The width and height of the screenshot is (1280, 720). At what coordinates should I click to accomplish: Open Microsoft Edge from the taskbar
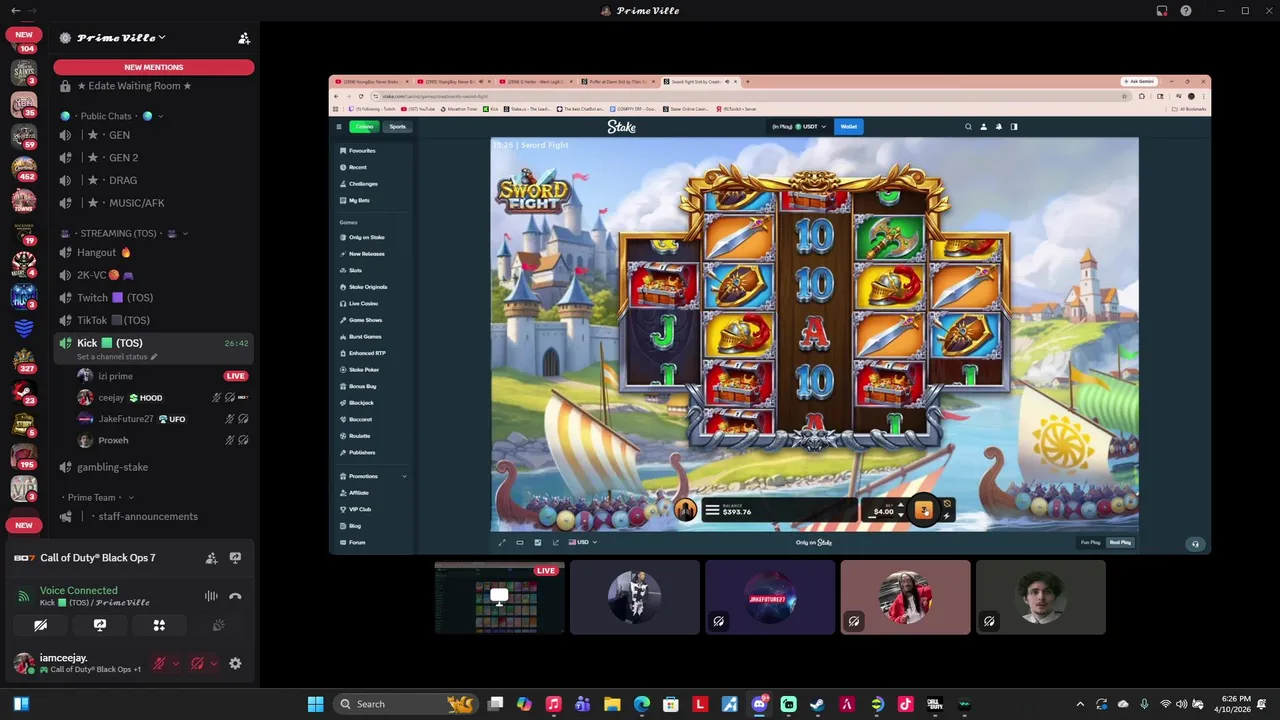[x=642, y=704]
